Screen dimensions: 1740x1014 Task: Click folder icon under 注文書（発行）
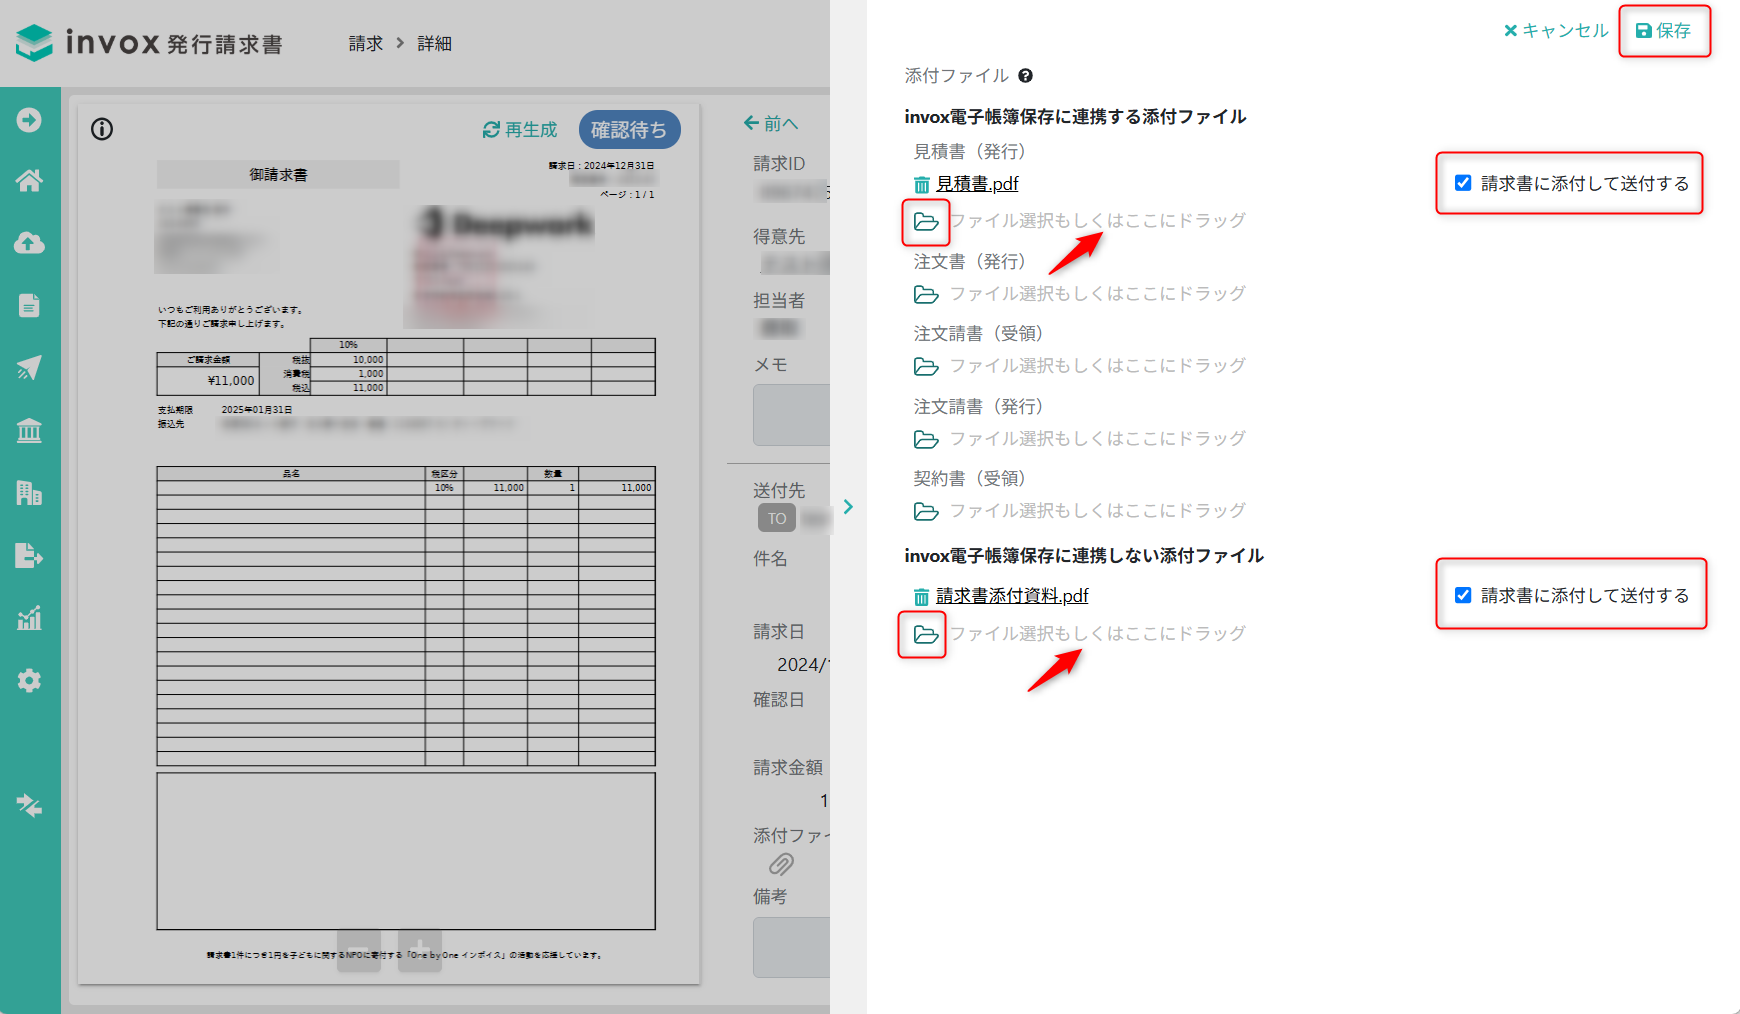point(926,294)
